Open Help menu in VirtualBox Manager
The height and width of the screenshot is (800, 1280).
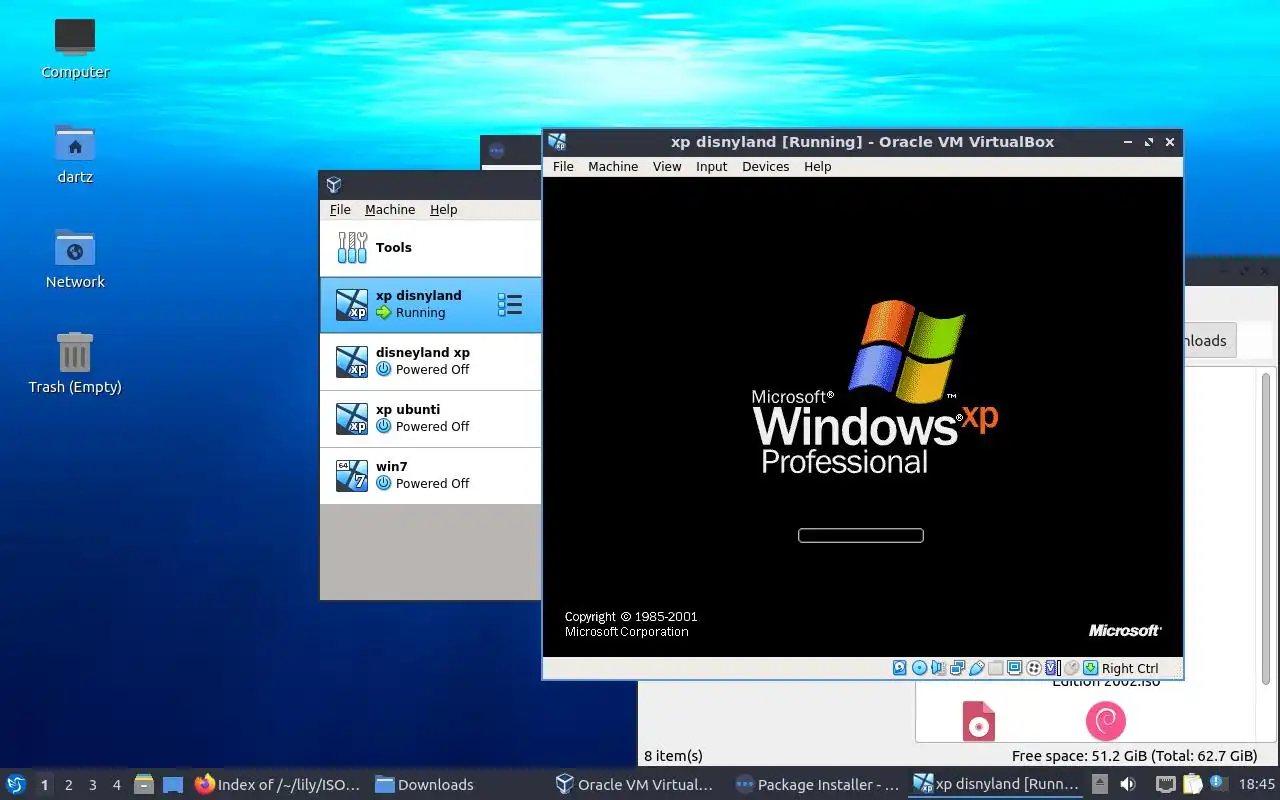444,209
